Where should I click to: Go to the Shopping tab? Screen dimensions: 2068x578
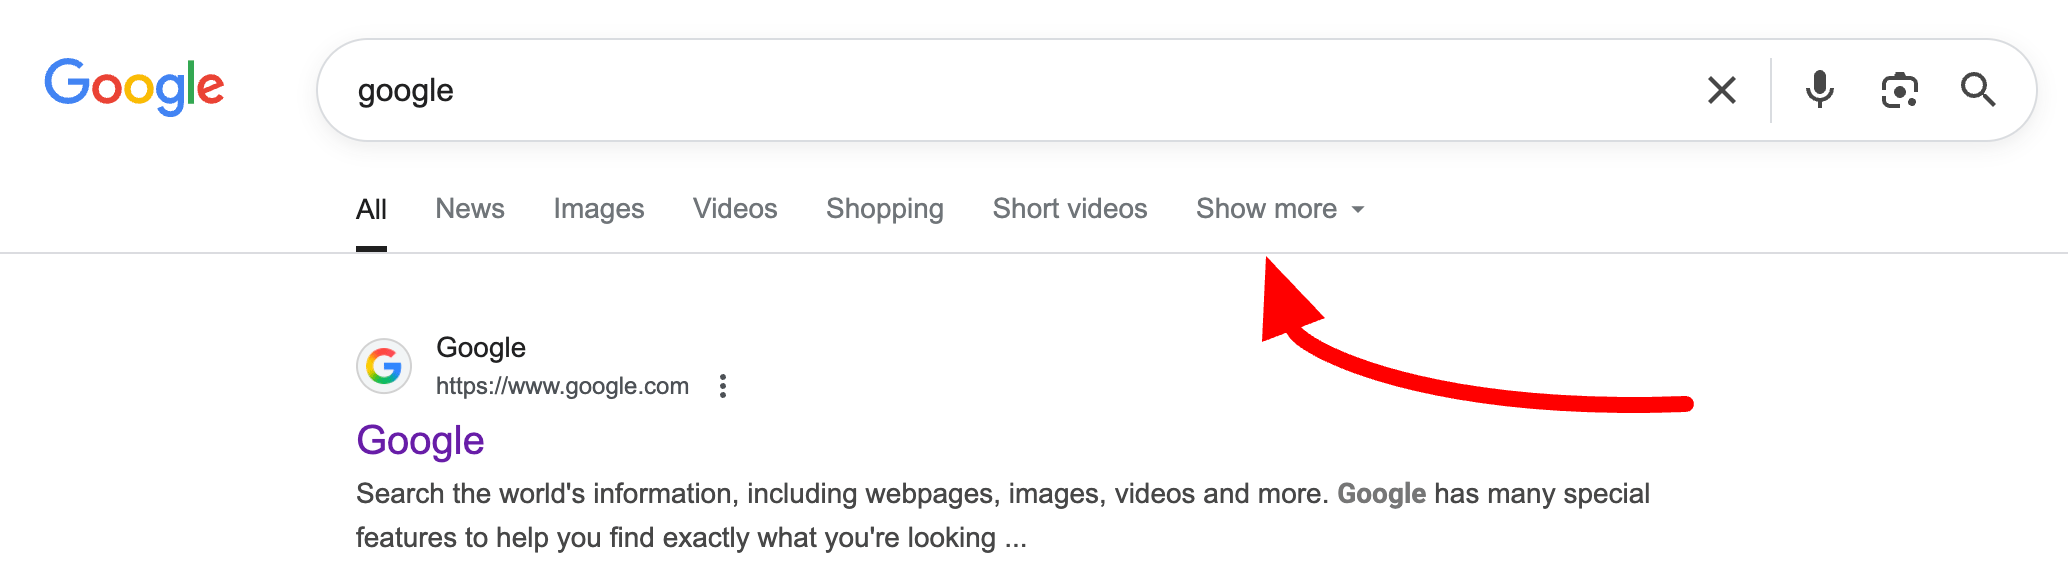[x=885, y=209]
